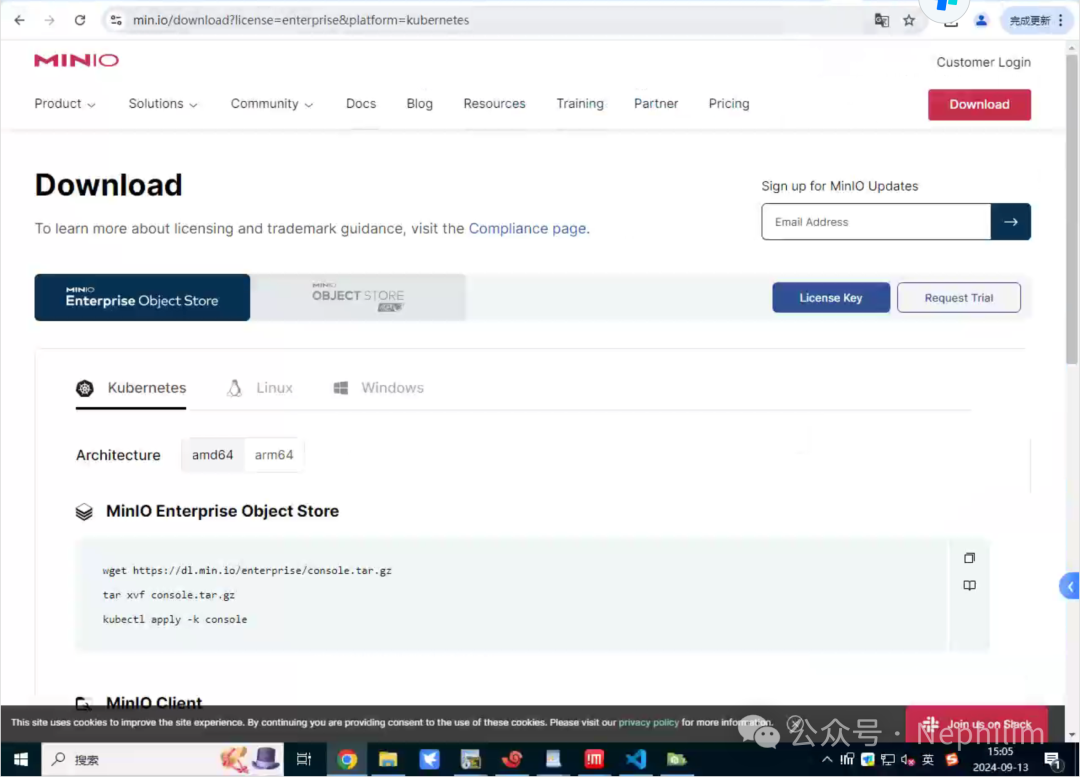Viewport: 1080px width, 777px height.
Task: Click the wget console.tar.gz command line
Action: (247, 570)
